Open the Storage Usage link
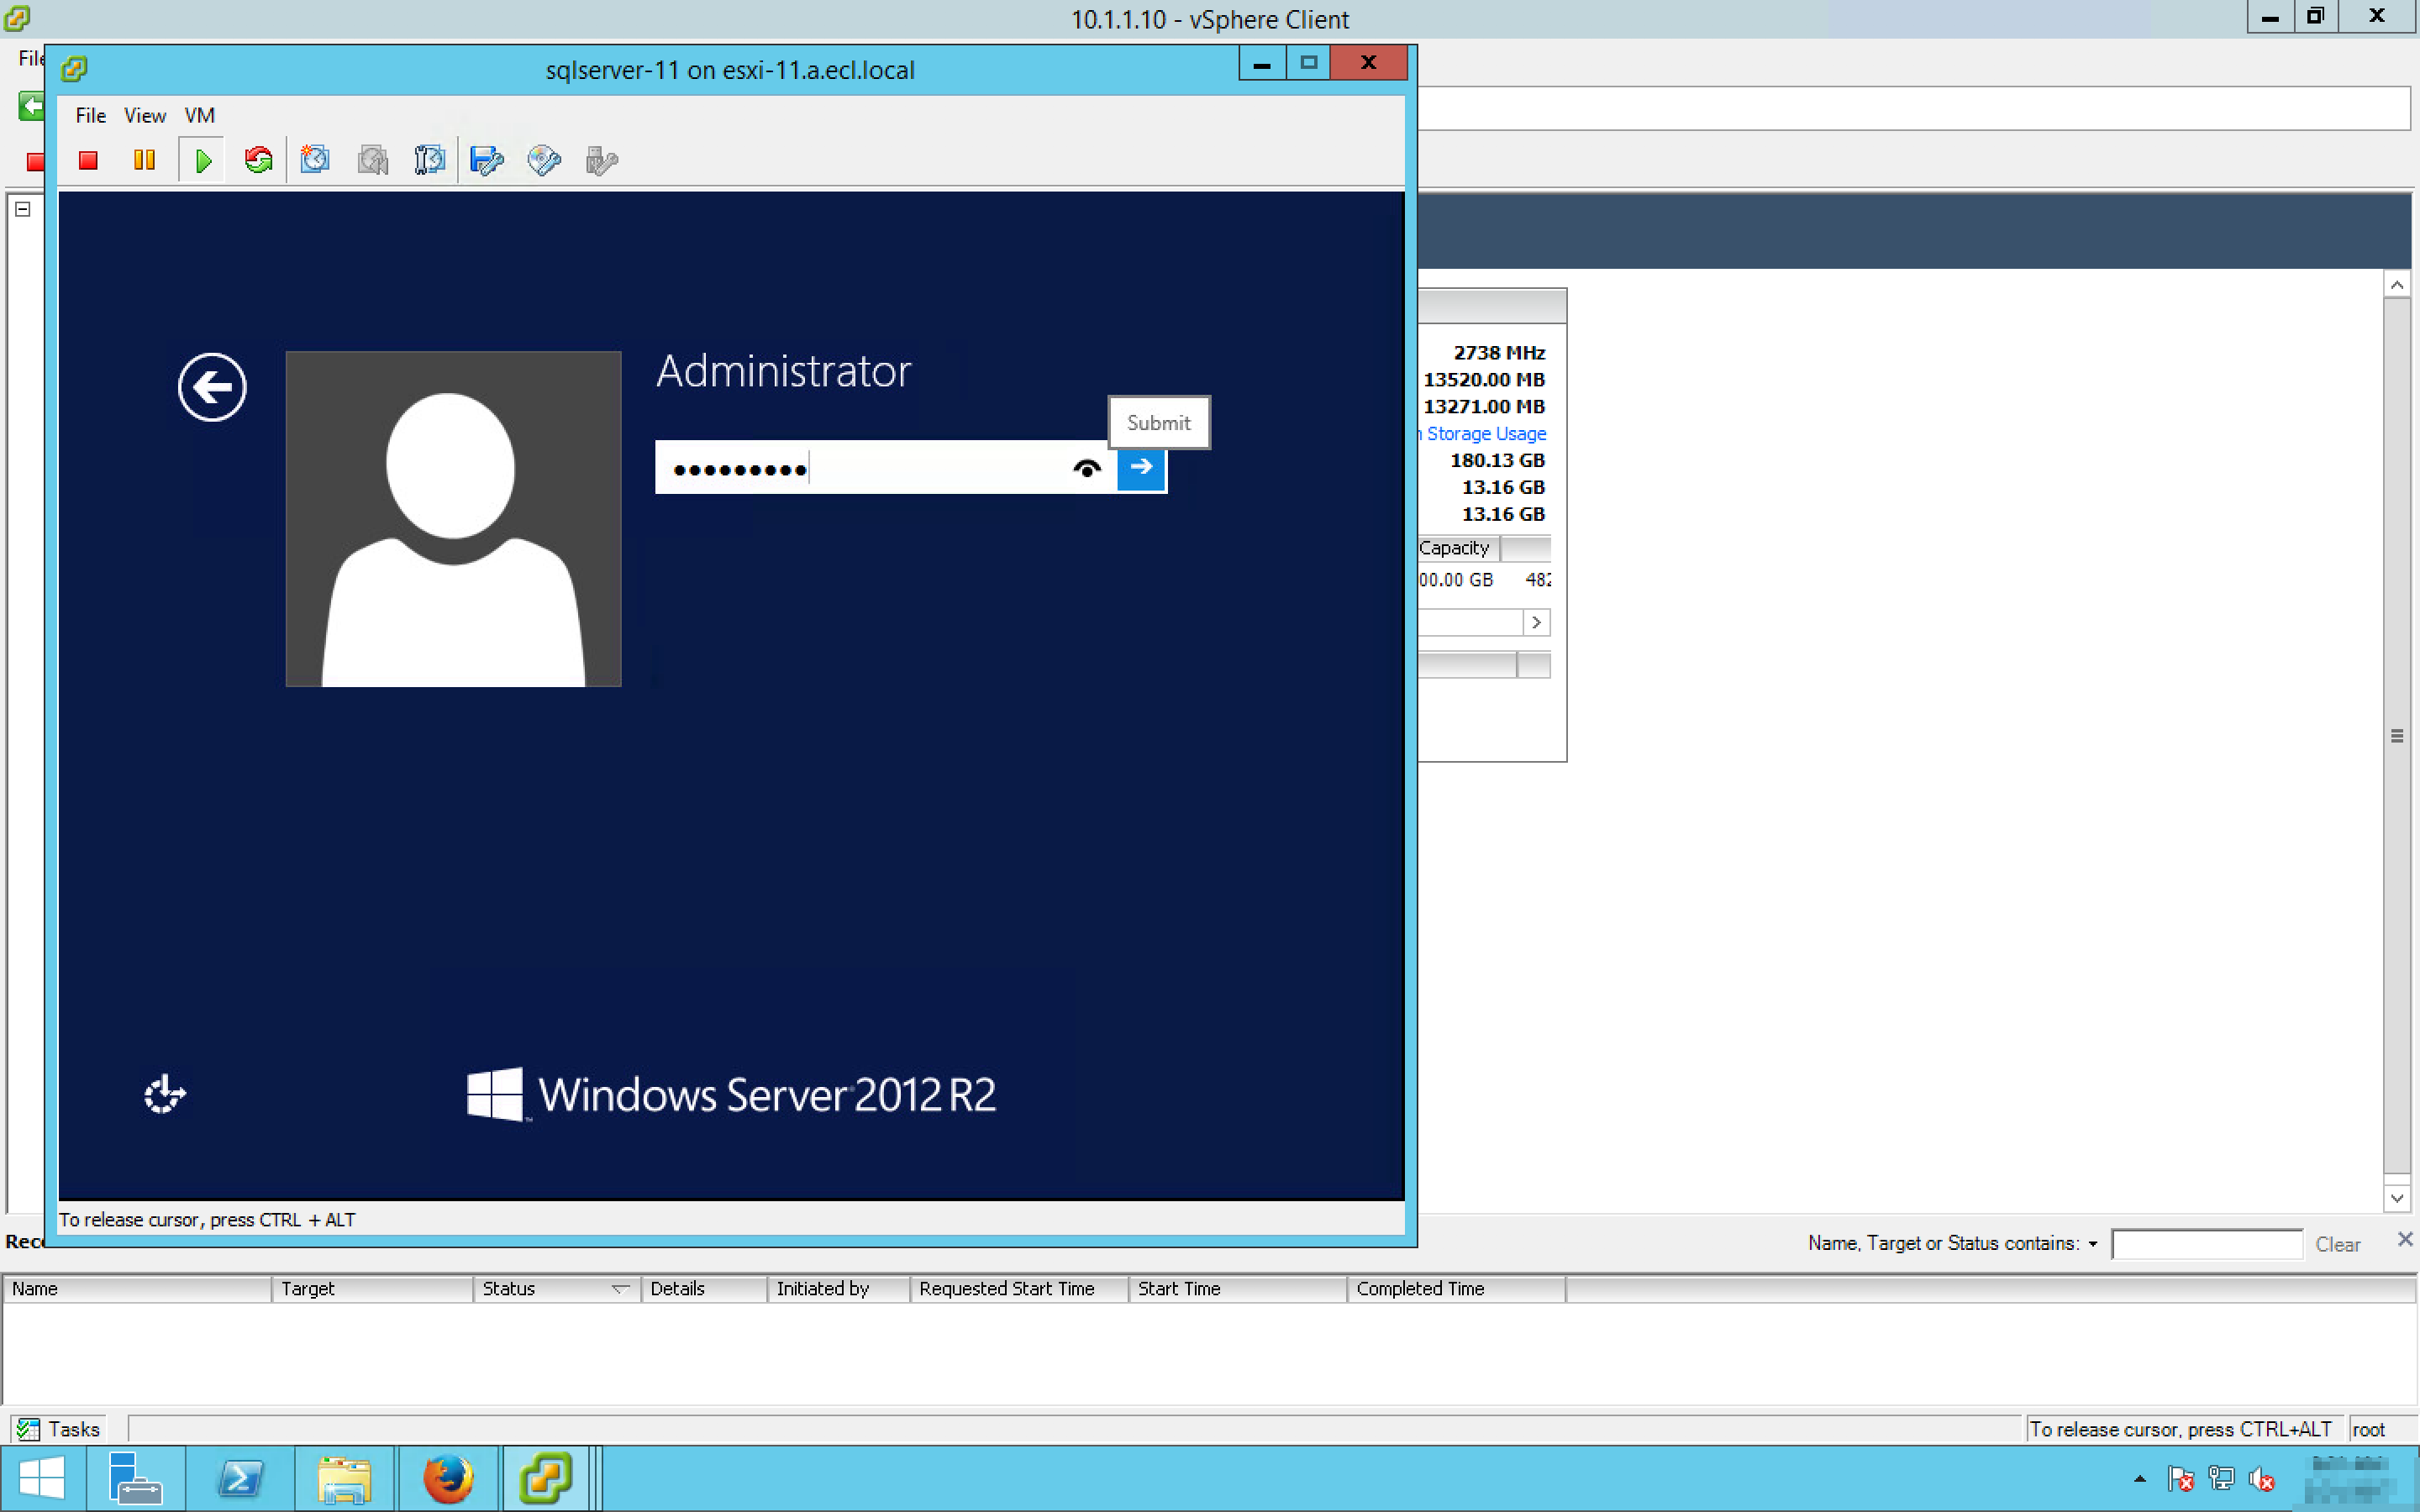2420x1512 pixels. pos(1485,433)
